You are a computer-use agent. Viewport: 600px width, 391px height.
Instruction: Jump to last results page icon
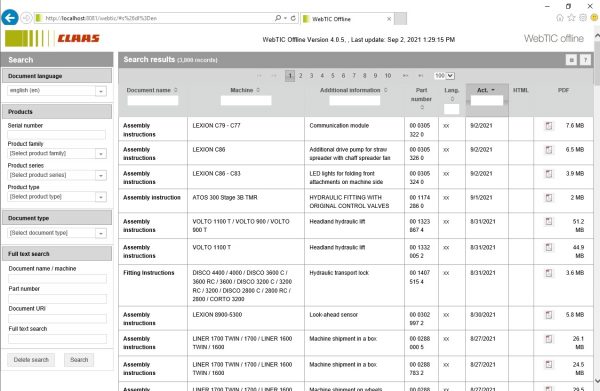point(420,76)
